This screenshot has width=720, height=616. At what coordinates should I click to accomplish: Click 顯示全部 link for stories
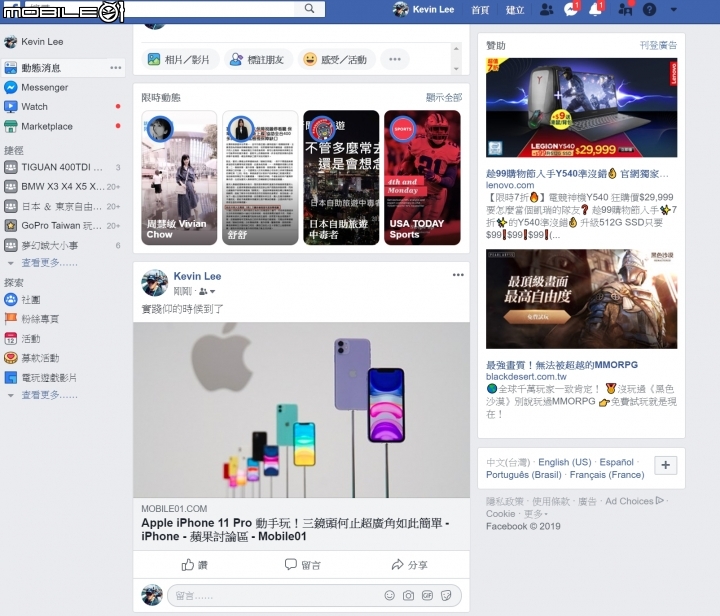click(x=444, y=97)
